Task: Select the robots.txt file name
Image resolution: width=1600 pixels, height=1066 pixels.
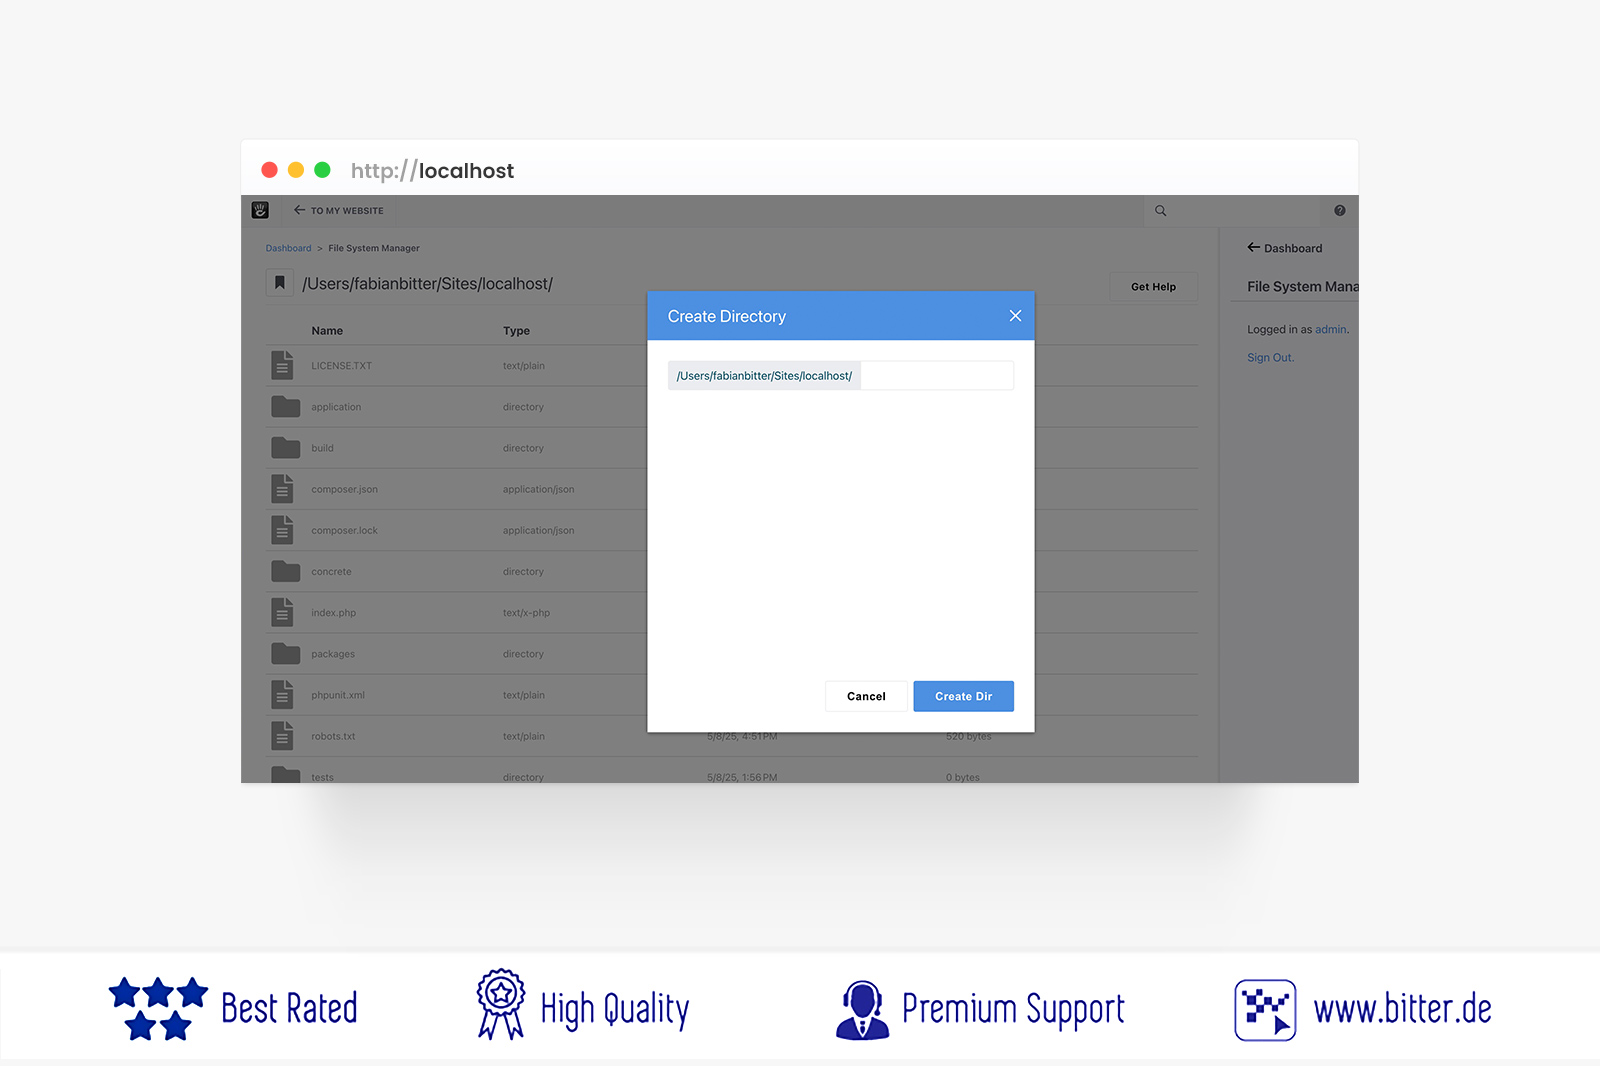Action: coord(333,737)
